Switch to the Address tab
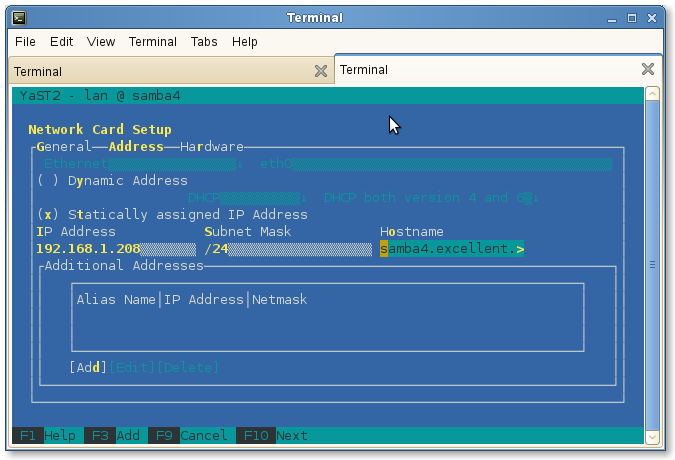This screenshot has width=675, height=460. [136, 147]
